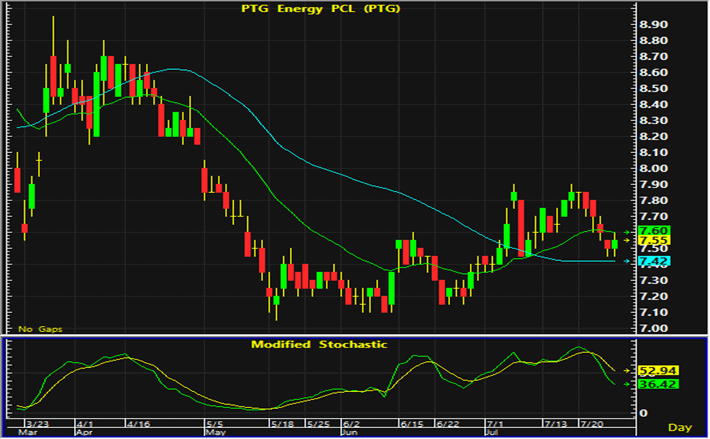Click the green 36.42 stochastic value tag

point(658,384)
